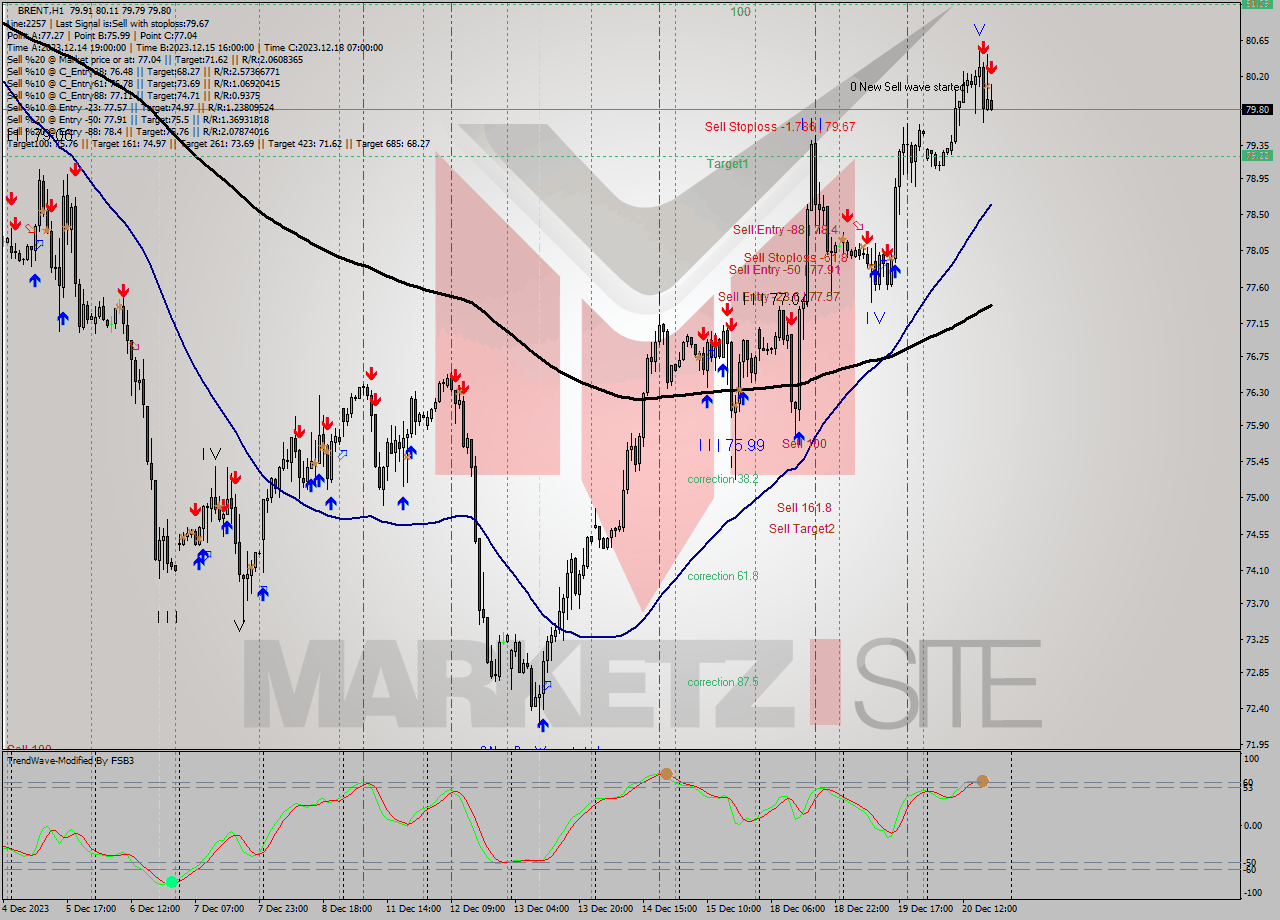Click the 75.00 price axis value
Image resolution: width=1280 pixels, height=920 pixels.
pos(1258,498)
